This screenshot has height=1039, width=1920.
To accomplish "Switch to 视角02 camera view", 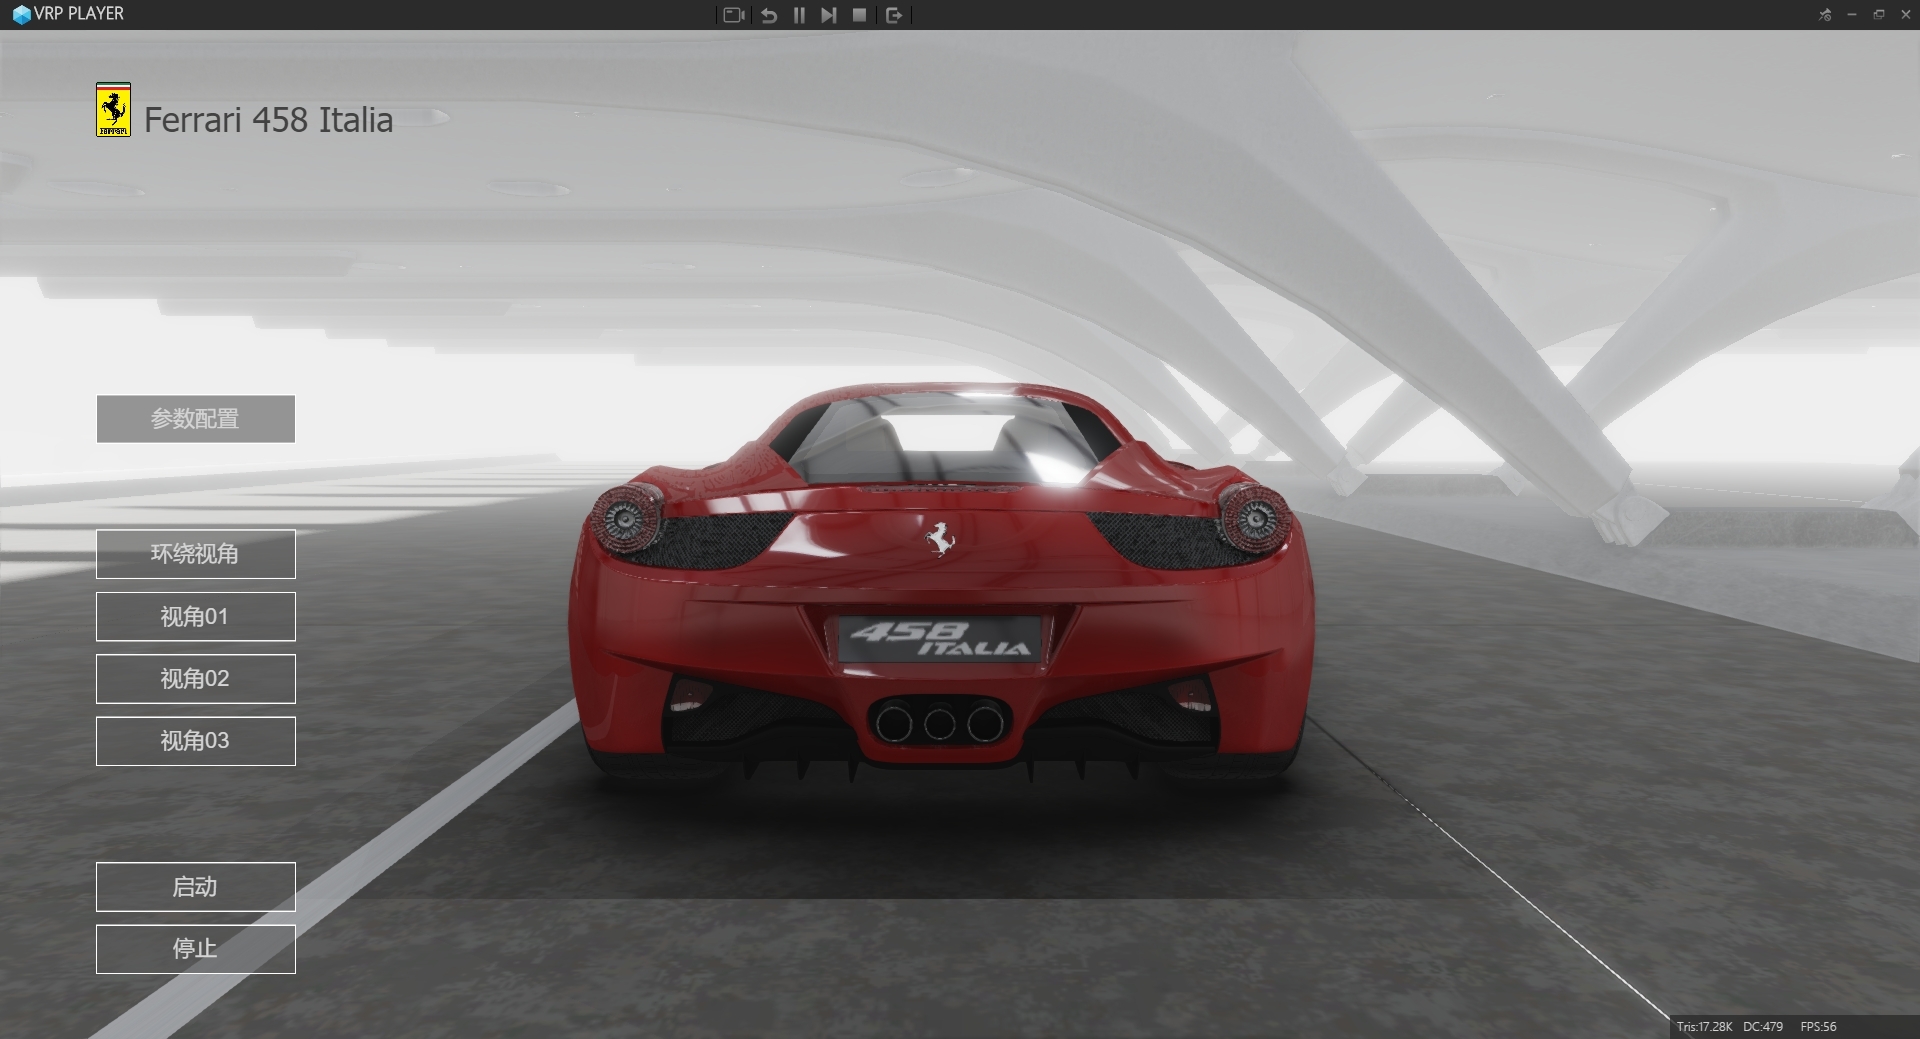I will point(196,679).
